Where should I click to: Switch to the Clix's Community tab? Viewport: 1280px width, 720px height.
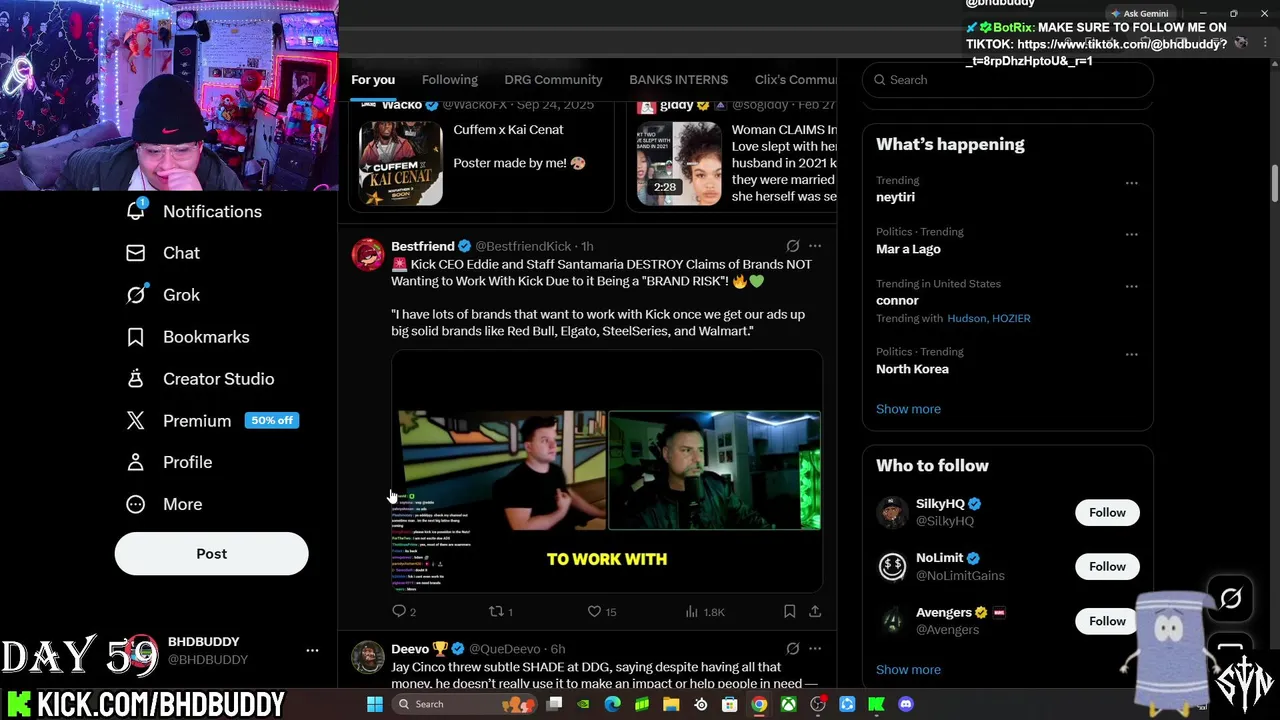click(796, 80)
